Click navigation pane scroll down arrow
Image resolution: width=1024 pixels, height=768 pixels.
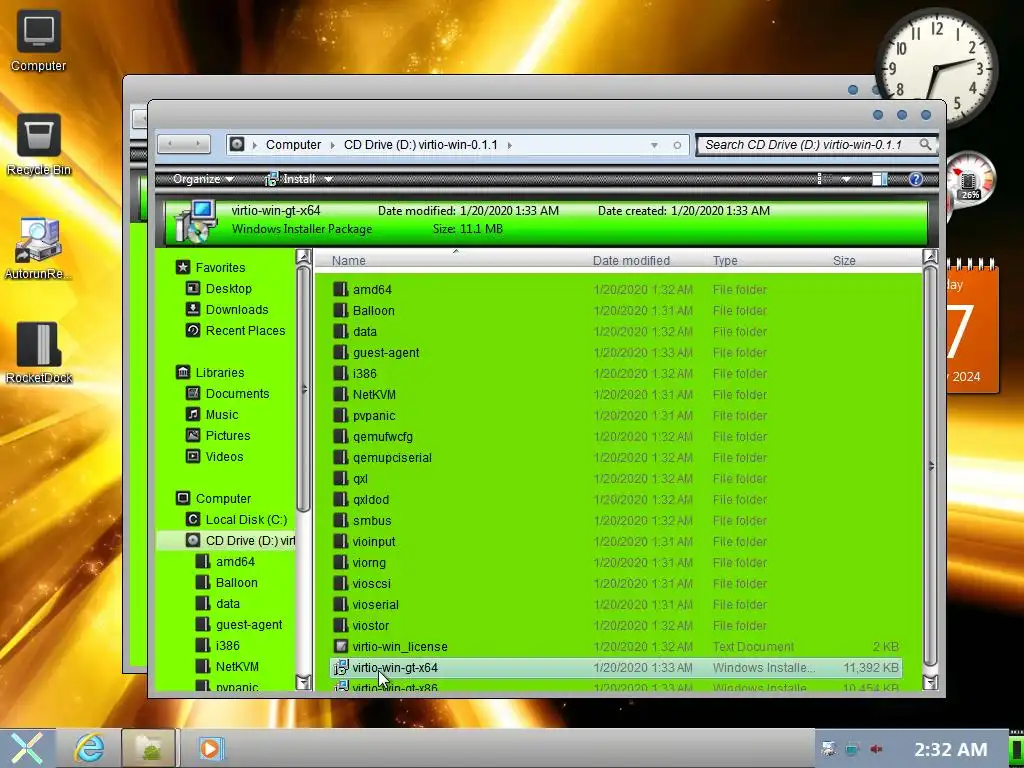click(x=303, y=682)
